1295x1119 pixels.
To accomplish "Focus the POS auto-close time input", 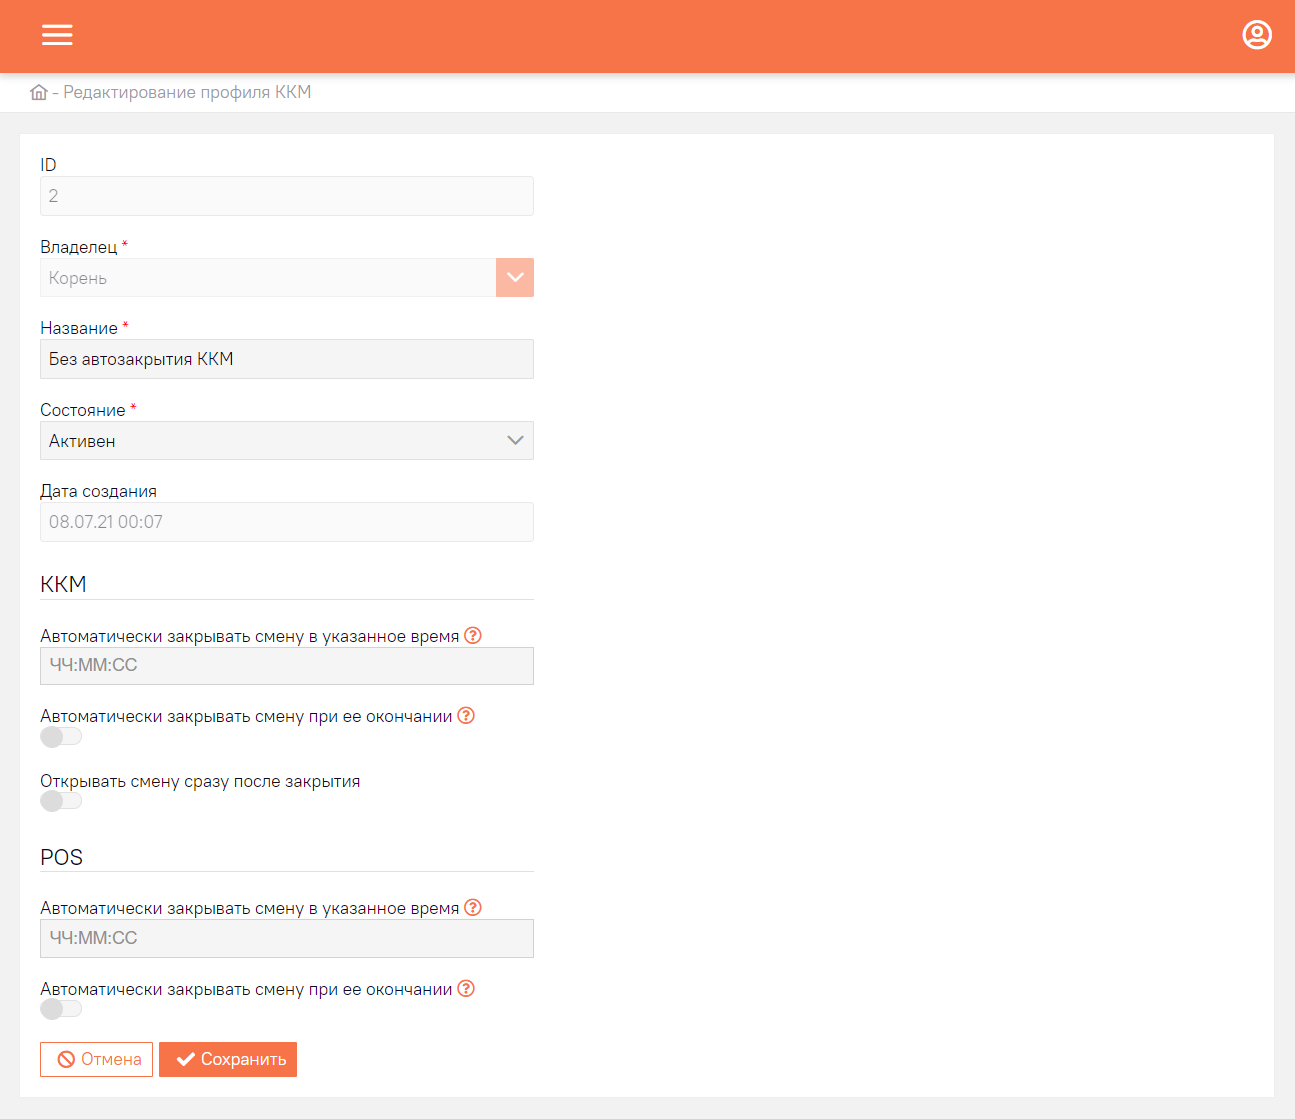I will 286,938.
